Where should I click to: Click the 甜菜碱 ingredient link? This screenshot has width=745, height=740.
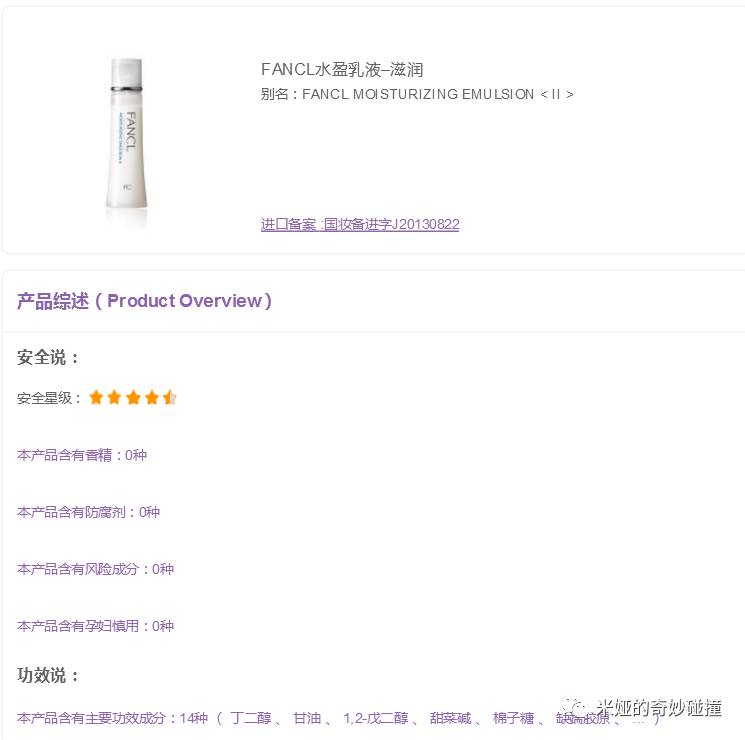point(450,718)
